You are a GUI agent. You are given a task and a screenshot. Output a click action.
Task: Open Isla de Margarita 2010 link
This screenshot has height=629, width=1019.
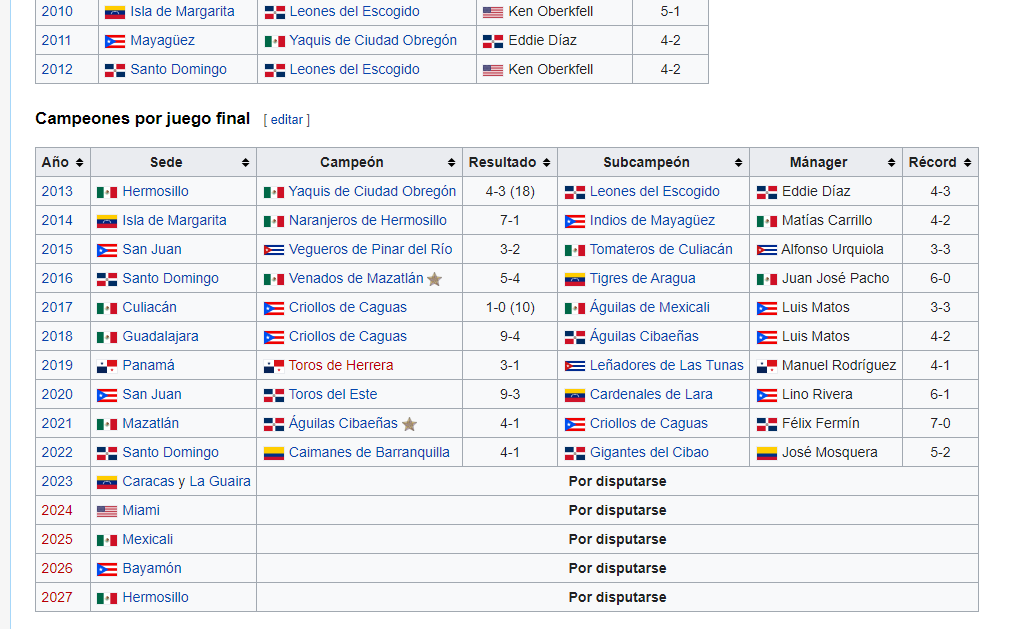click(x=183, y=12)
